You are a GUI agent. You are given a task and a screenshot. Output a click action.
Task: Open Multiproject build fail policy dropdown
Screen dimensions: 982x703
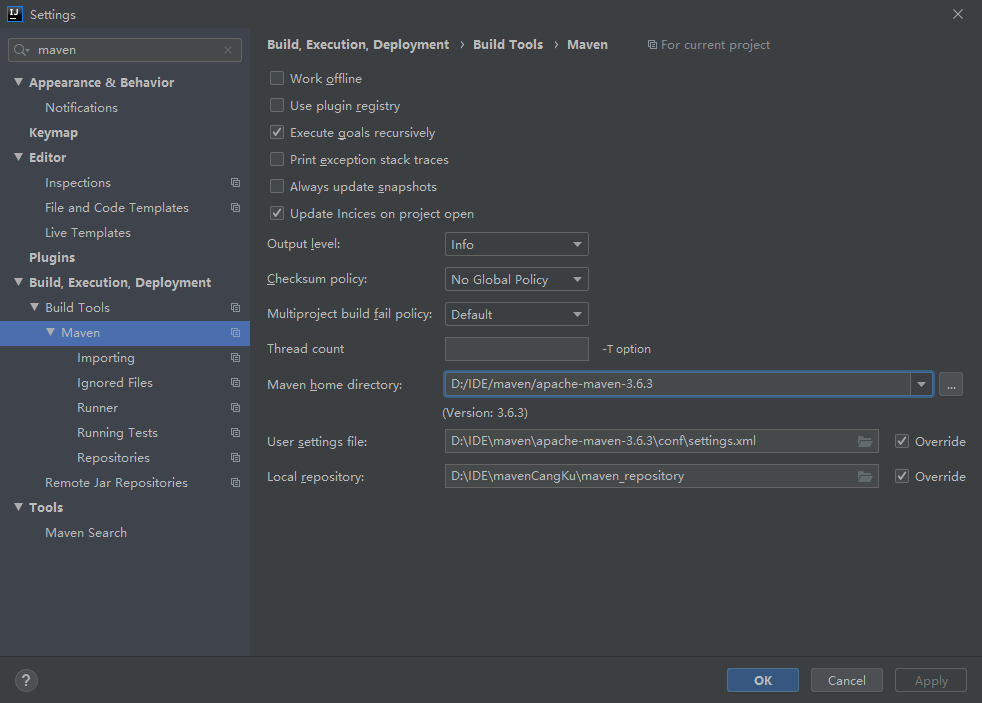click(517, 314)
